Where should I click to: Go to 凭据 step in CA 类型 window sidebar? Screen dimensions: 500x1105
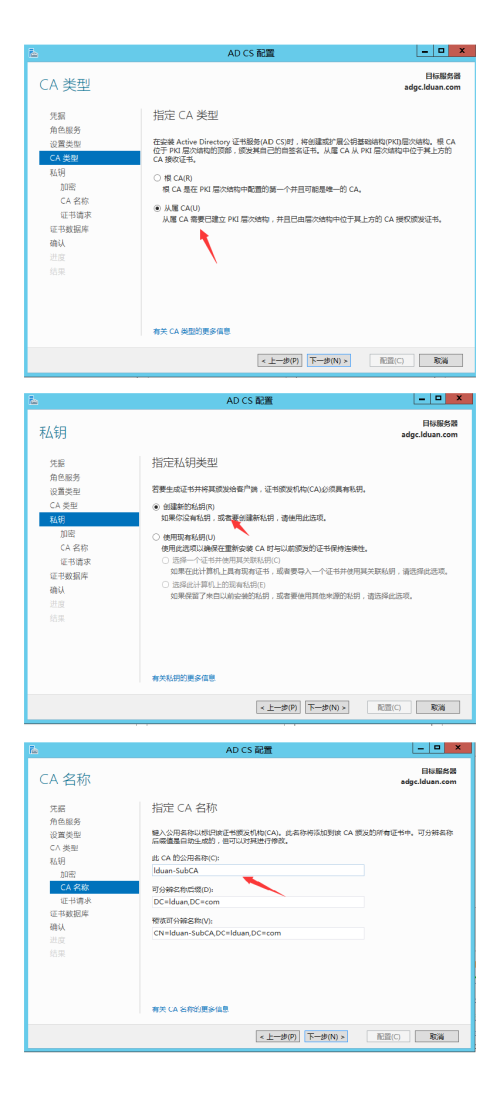[58, 116]
